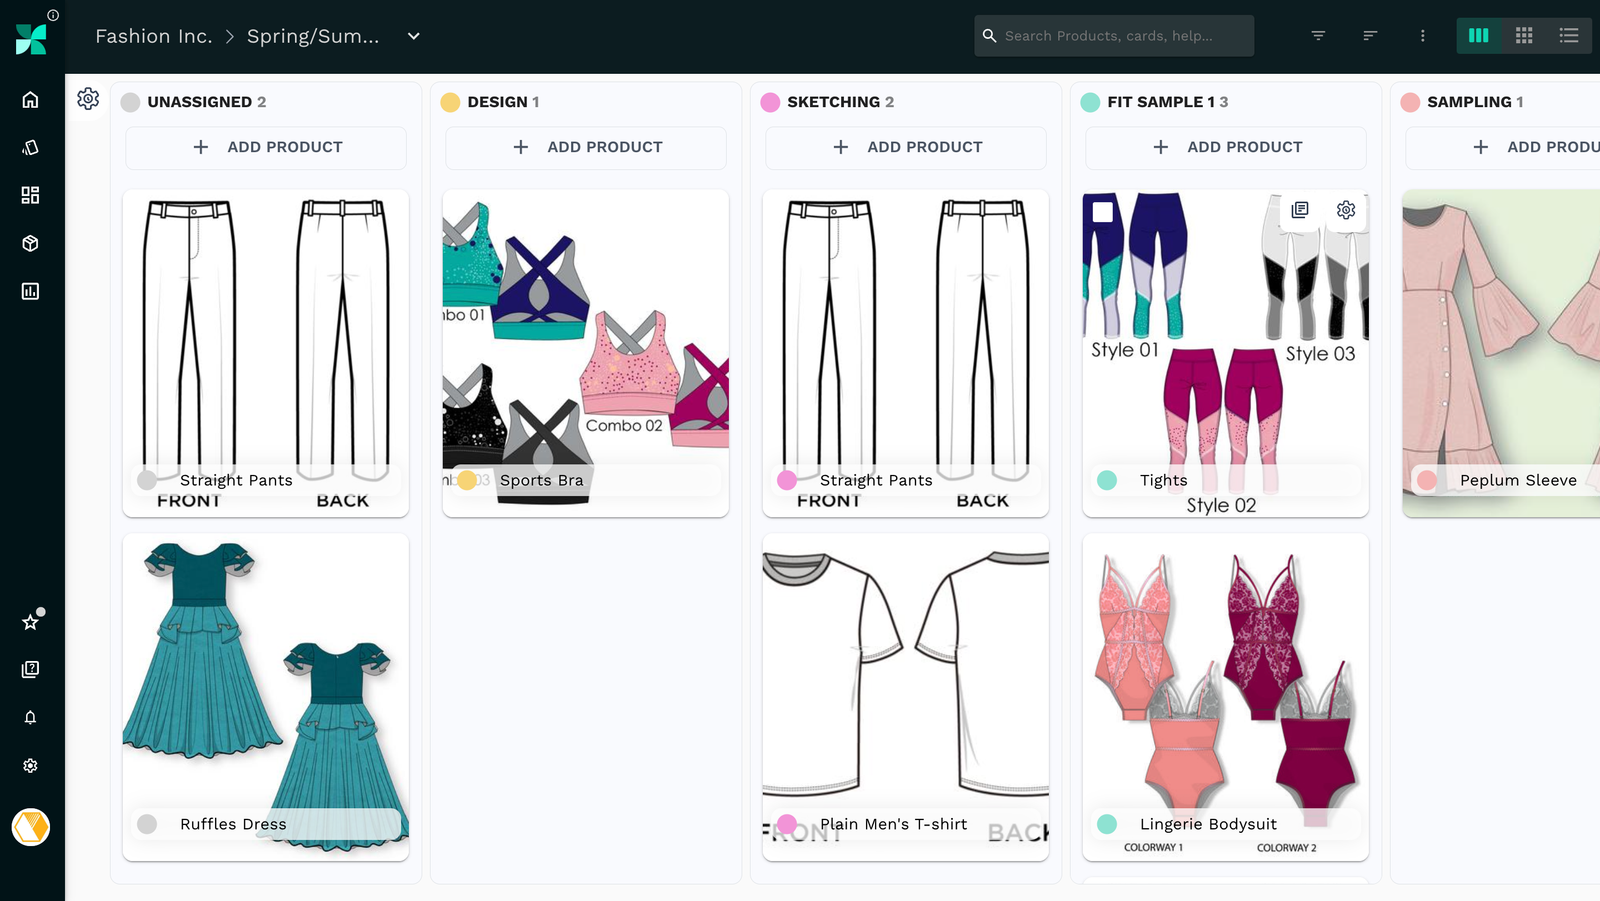
Task: Open the Home page from the sidebar
Action: (x=30, y=100)
